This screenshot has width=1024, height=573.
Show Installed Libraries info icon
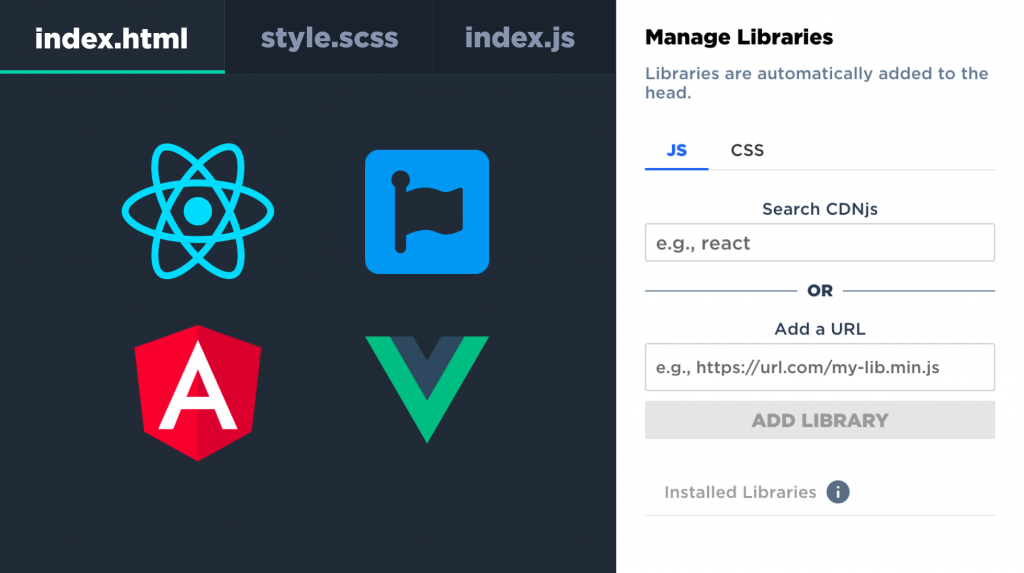(x=838, y=492)
